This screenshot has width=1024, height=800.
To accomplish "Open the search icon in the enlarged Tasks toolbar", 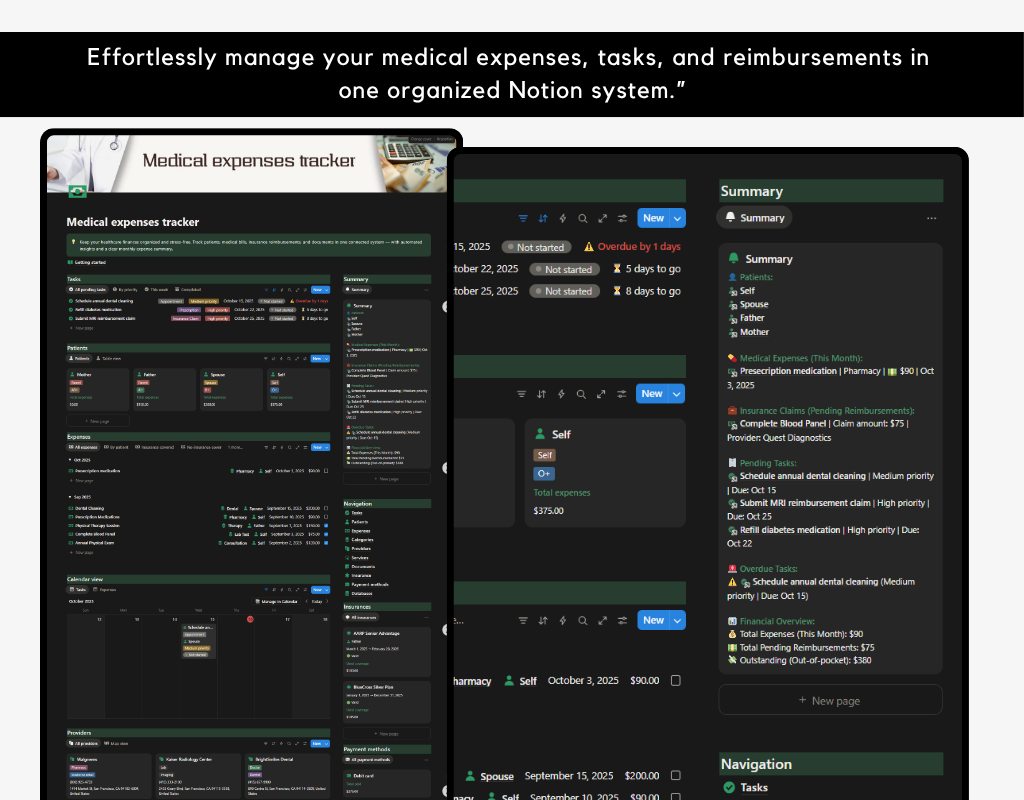I will (x=583, y=219).
